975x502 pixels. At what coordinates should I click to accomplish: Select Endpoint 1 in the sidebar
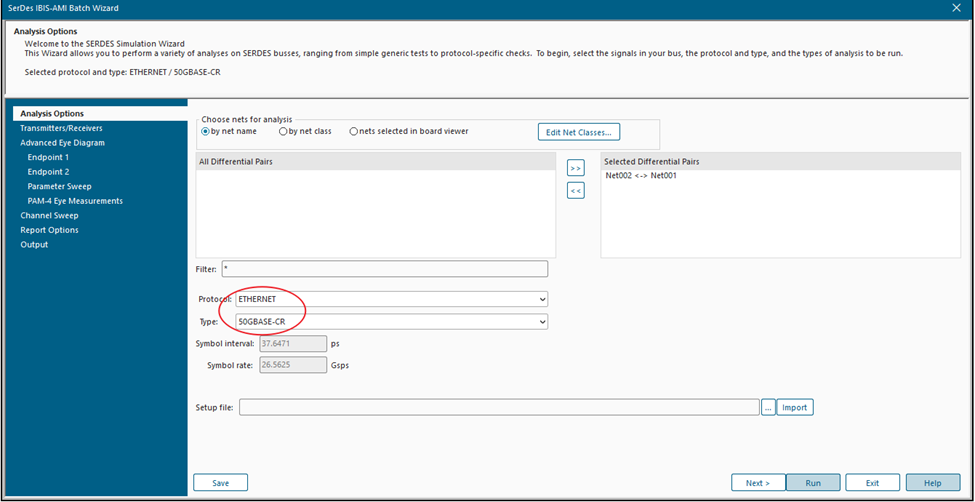pos(48,157)
